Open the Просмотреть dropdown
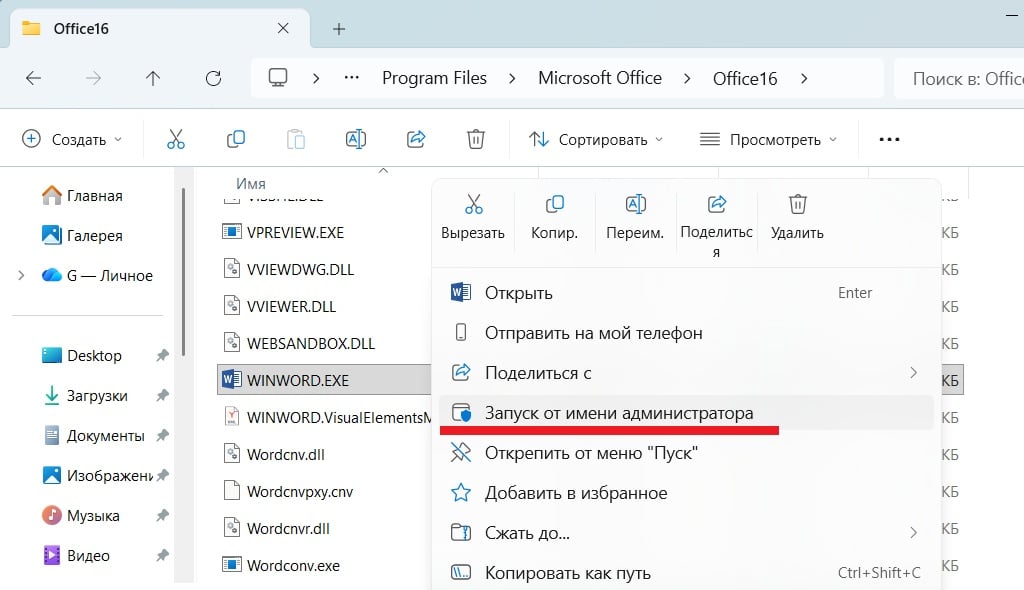This screenshot has height=590, width=1024. click(768, 139)
